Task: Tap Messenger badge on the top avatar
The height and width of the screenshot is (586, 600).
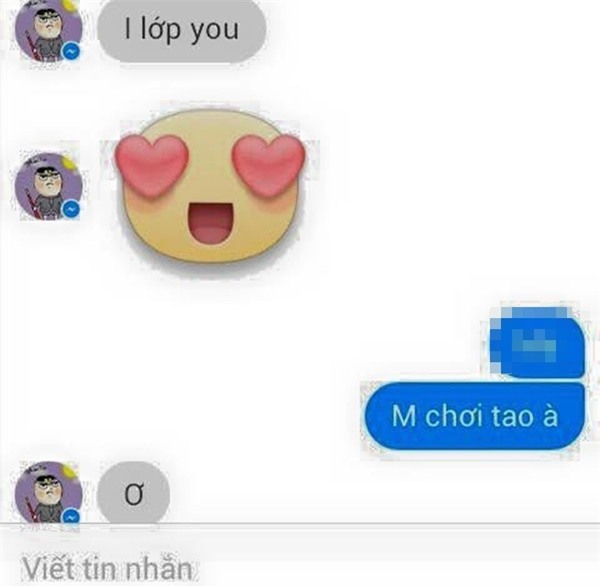Action: (72, 51)
